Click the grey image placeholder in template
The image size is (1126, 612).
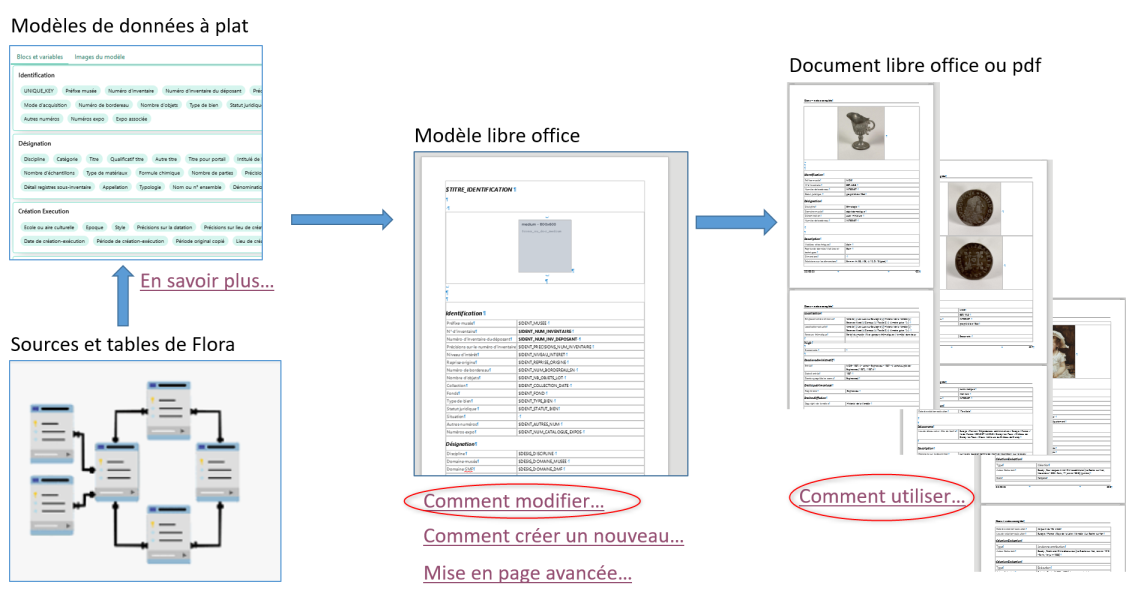pyautogui.click(x=545, y=246)
